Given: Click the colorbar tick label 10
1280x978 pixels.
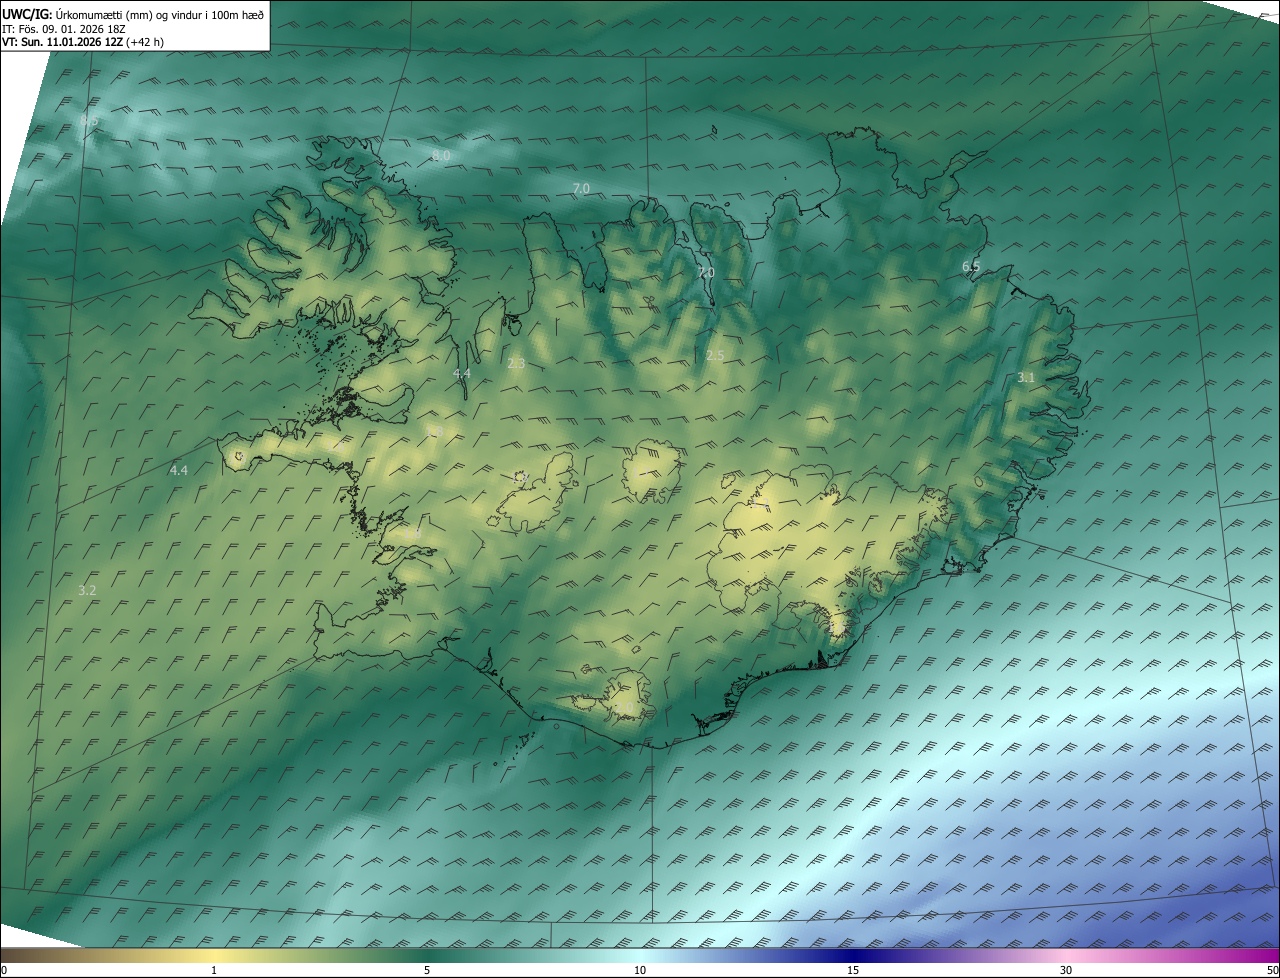Looking at the screenshot, I should coord(640,970).
